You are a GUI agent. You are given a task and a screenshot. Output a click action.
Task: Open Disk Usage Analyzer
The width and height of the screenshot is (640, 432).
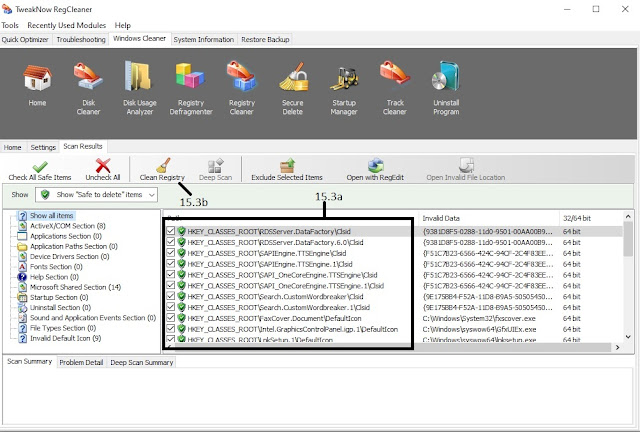coord(140,88)
